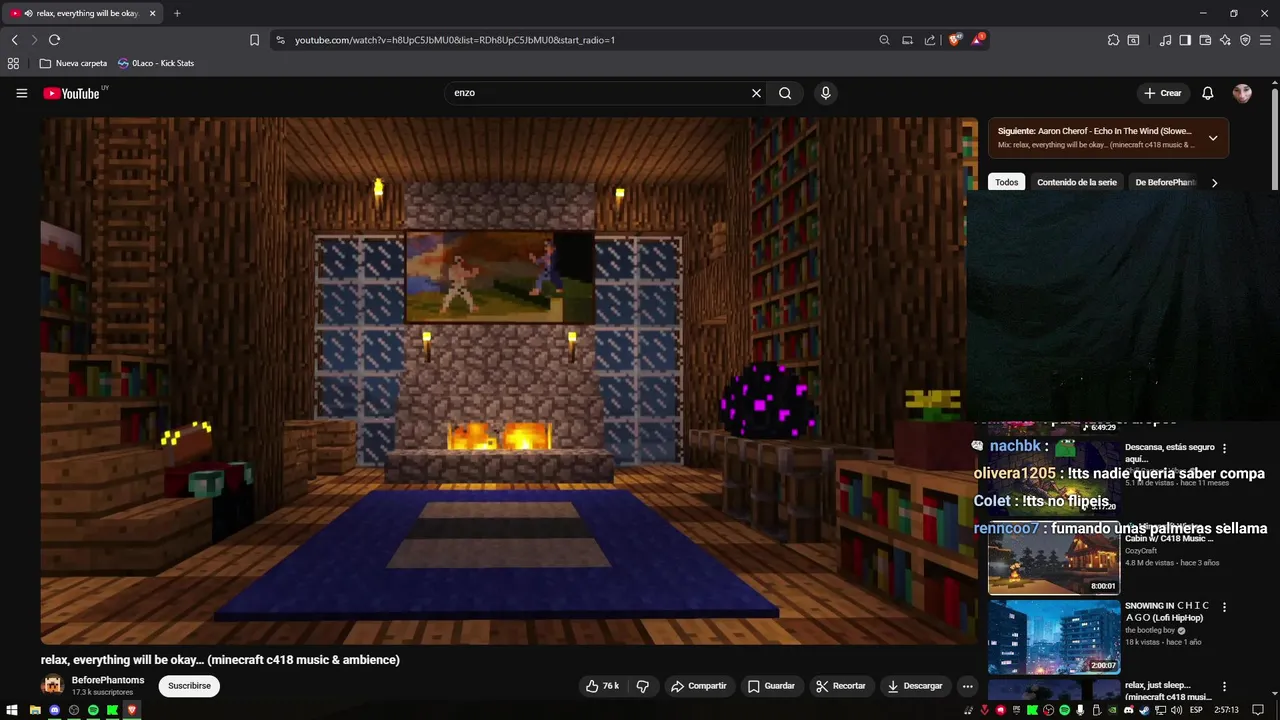Start voice search with the microphone
Screen dimensions: 1280x720
coord(825,93)
